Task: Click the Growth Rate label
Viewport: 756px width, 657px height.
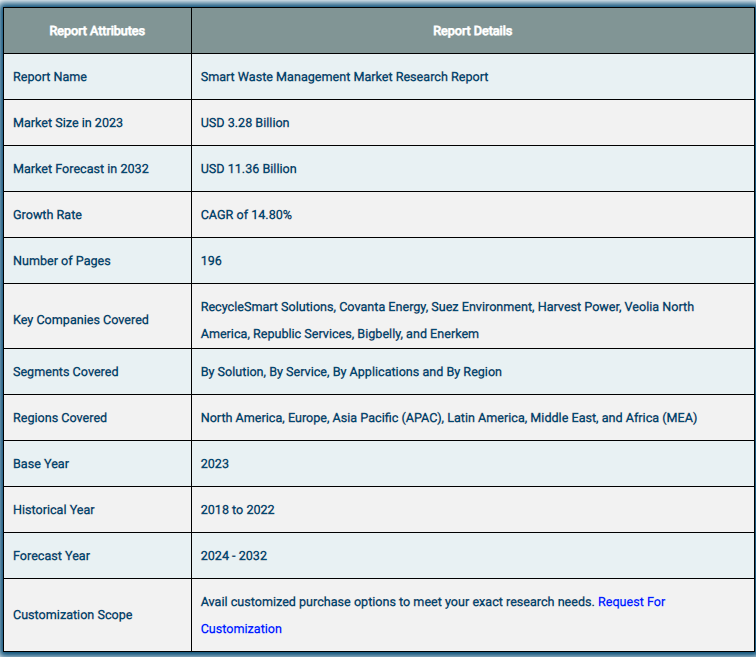Action: point(48,215)
